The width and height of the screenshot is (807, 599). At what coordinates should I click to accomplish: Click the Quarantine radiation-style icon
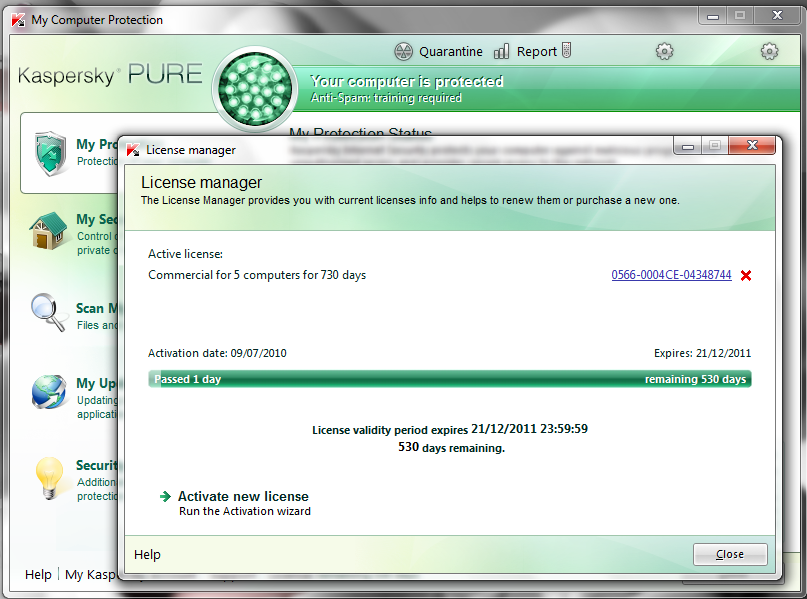tap(404, 51)
